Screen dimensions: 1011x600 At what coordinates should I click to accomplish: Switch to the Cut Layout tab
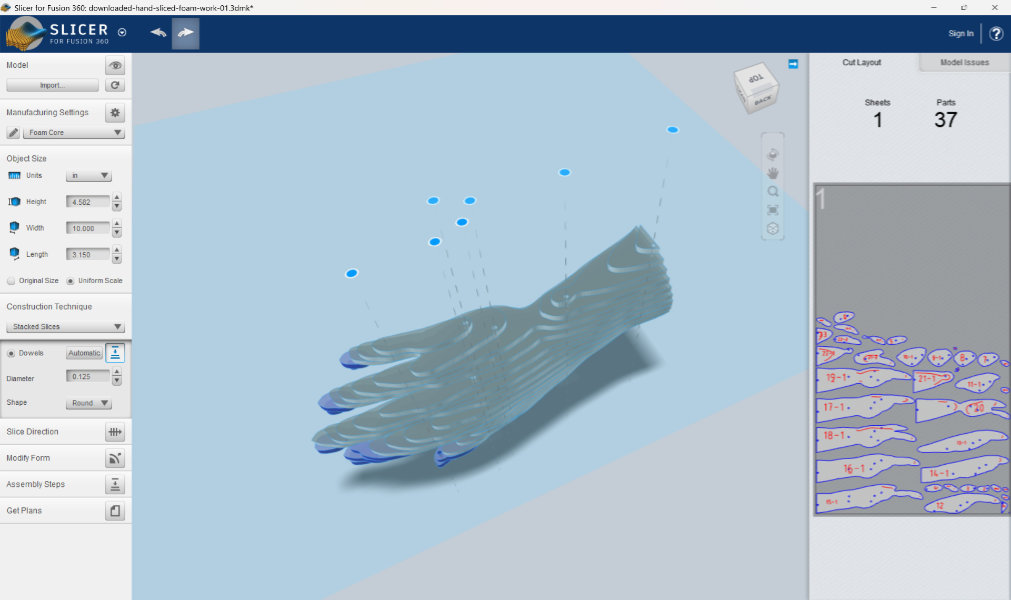tap(861, 63)
